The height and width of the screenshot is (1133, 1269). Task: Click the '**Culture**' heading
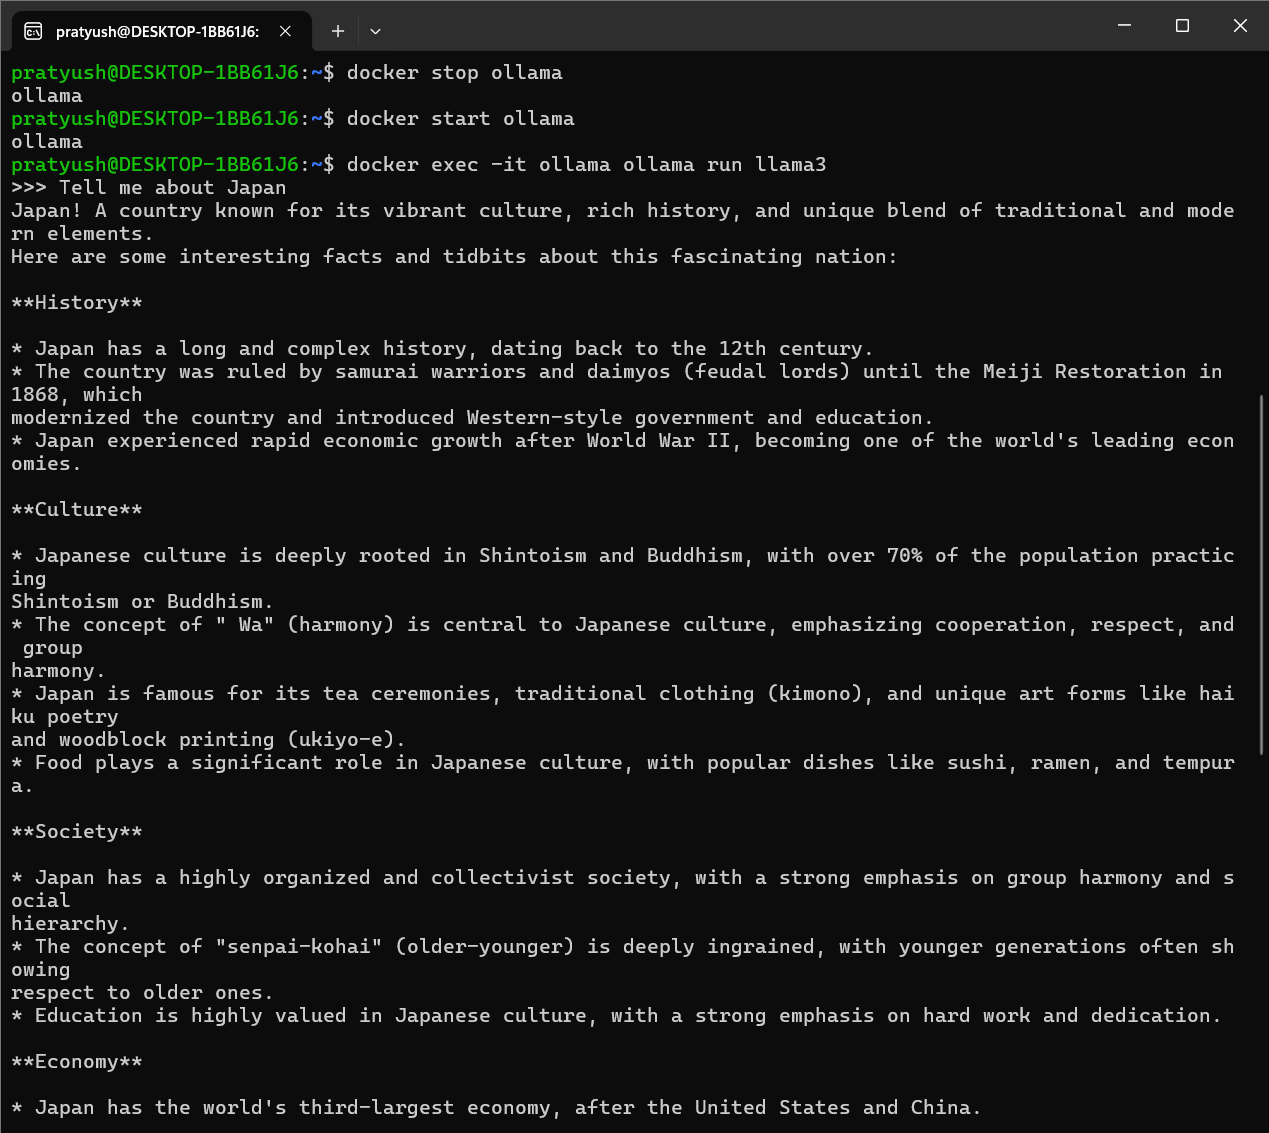(x=76, y=509)
